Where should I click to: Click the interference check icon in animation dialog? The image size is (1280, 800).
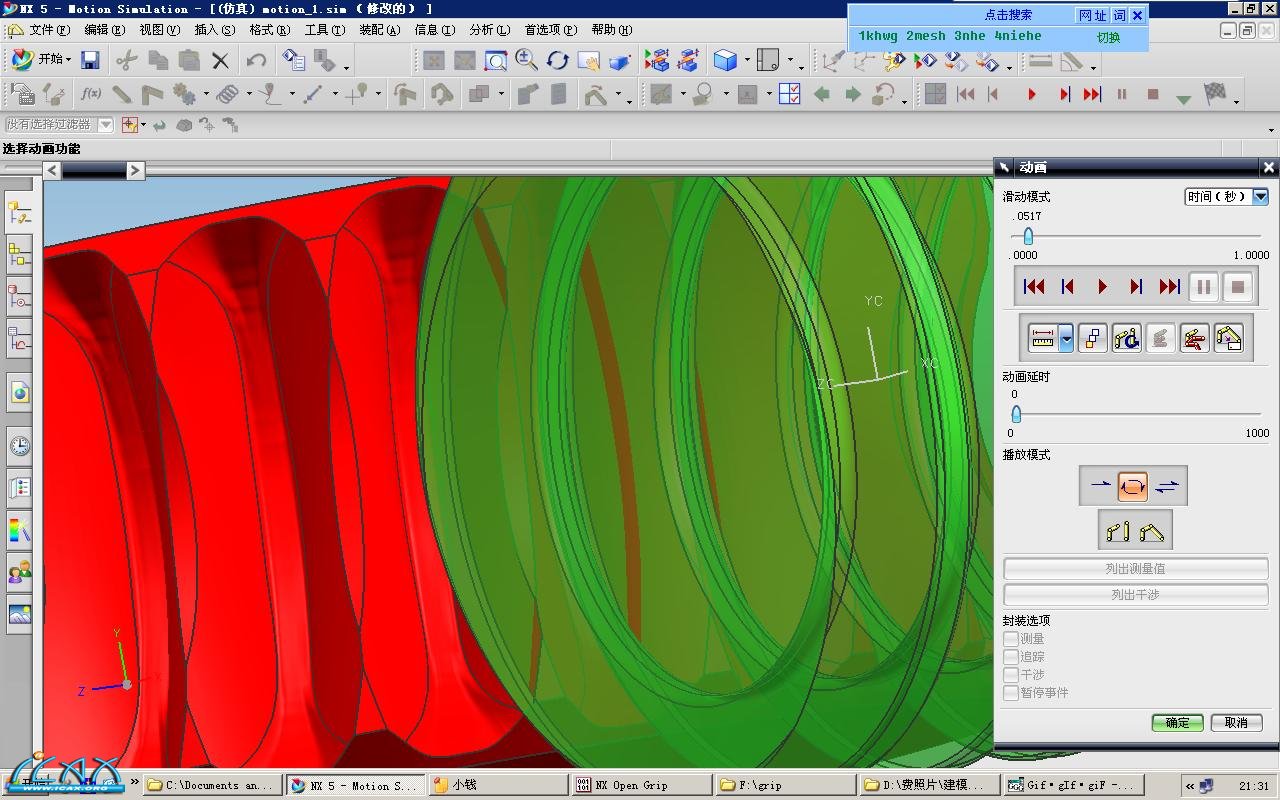(x=1126, y=339)
